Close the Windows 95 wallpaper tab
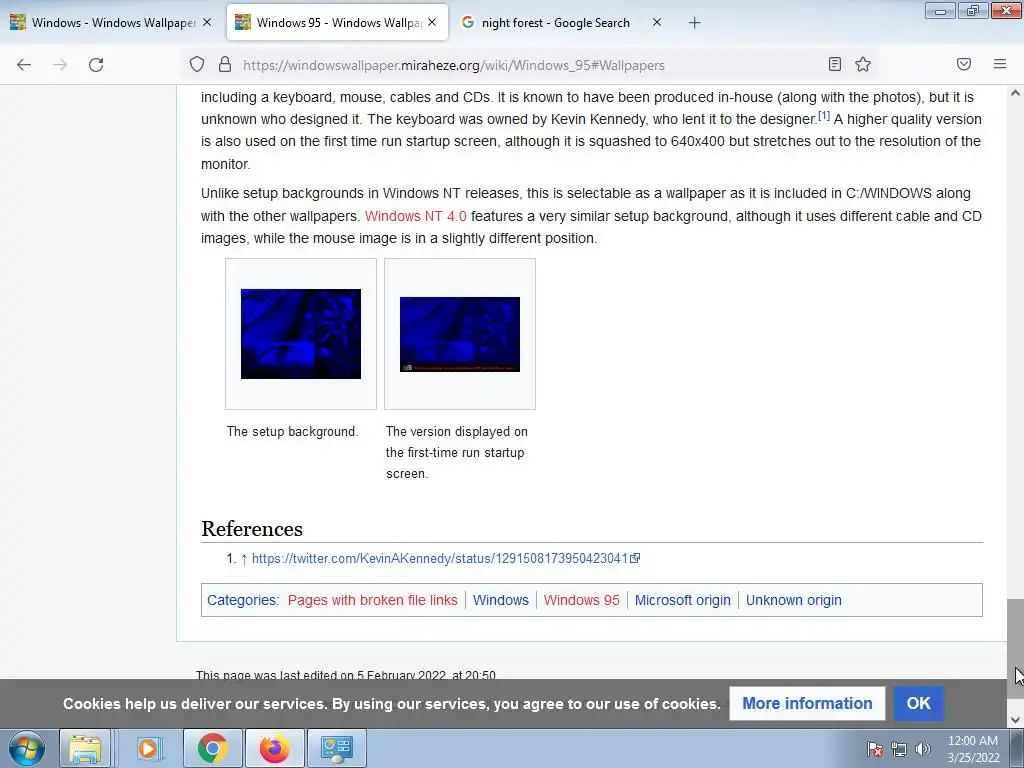This screenshot has width=1024, height=768. click(x=432, y=22)
